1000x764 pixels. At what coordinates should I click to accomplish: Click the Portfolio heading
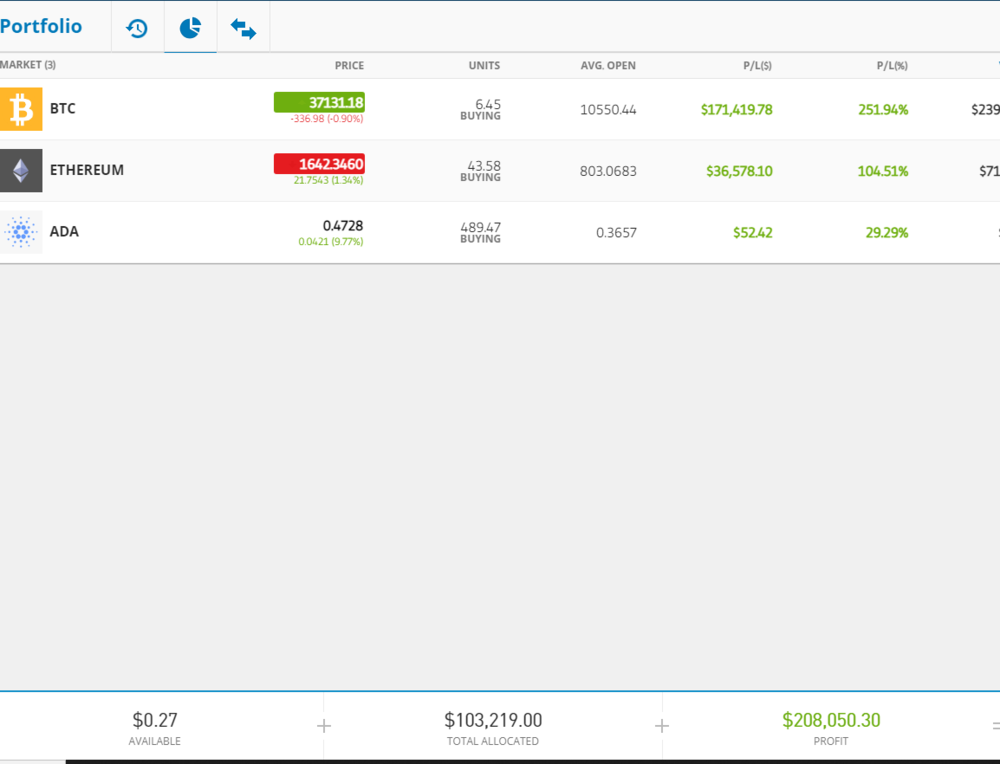coord(41,27)
